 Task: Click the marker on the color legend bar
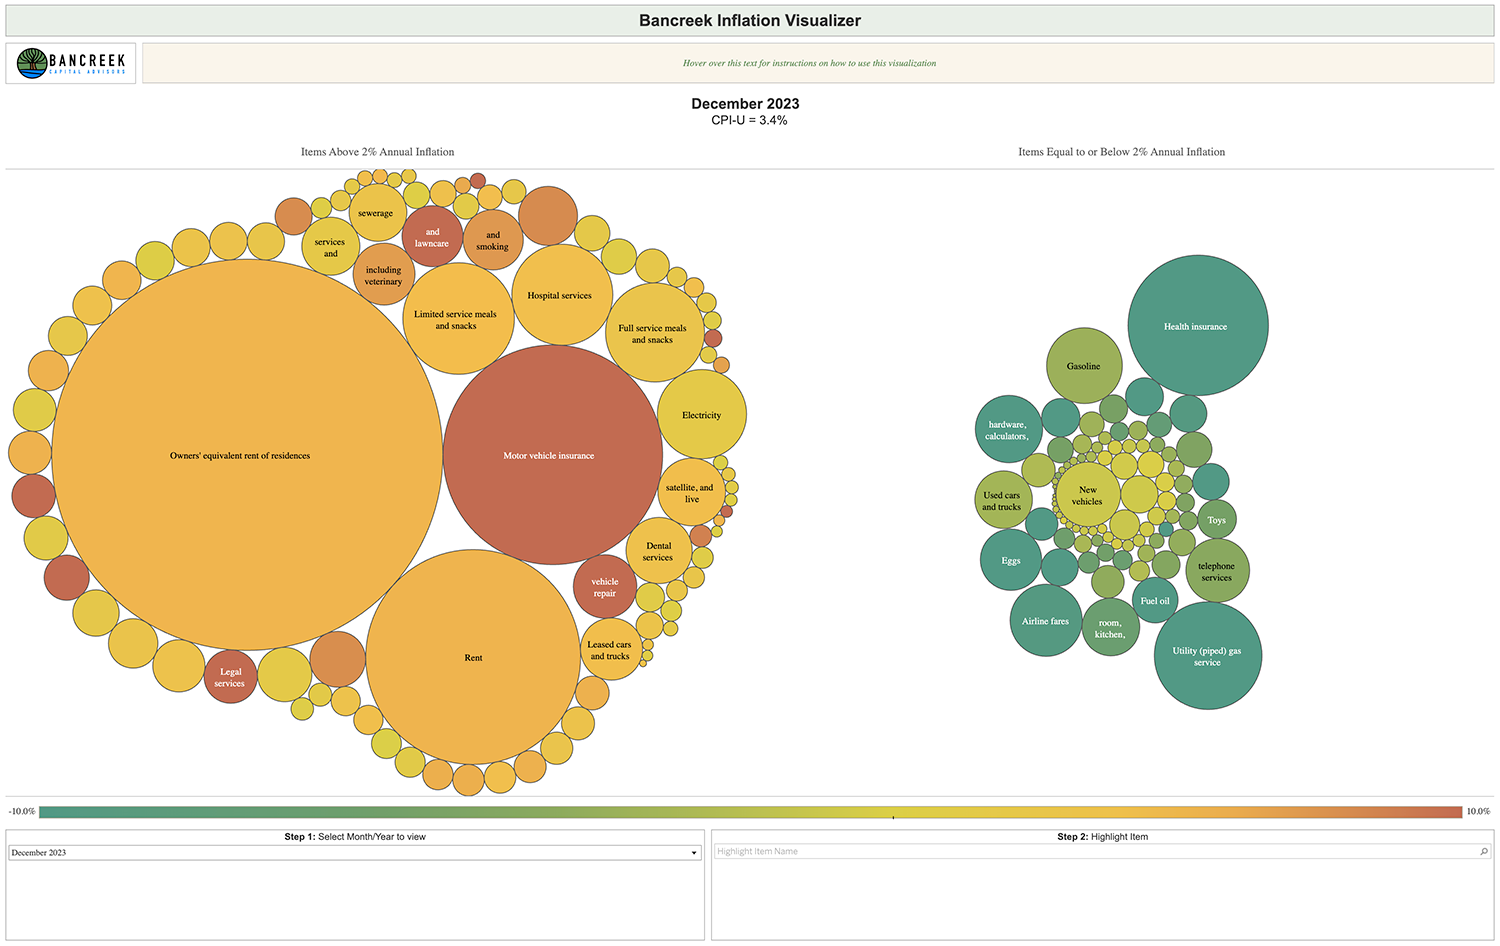(x=891, y=817)
